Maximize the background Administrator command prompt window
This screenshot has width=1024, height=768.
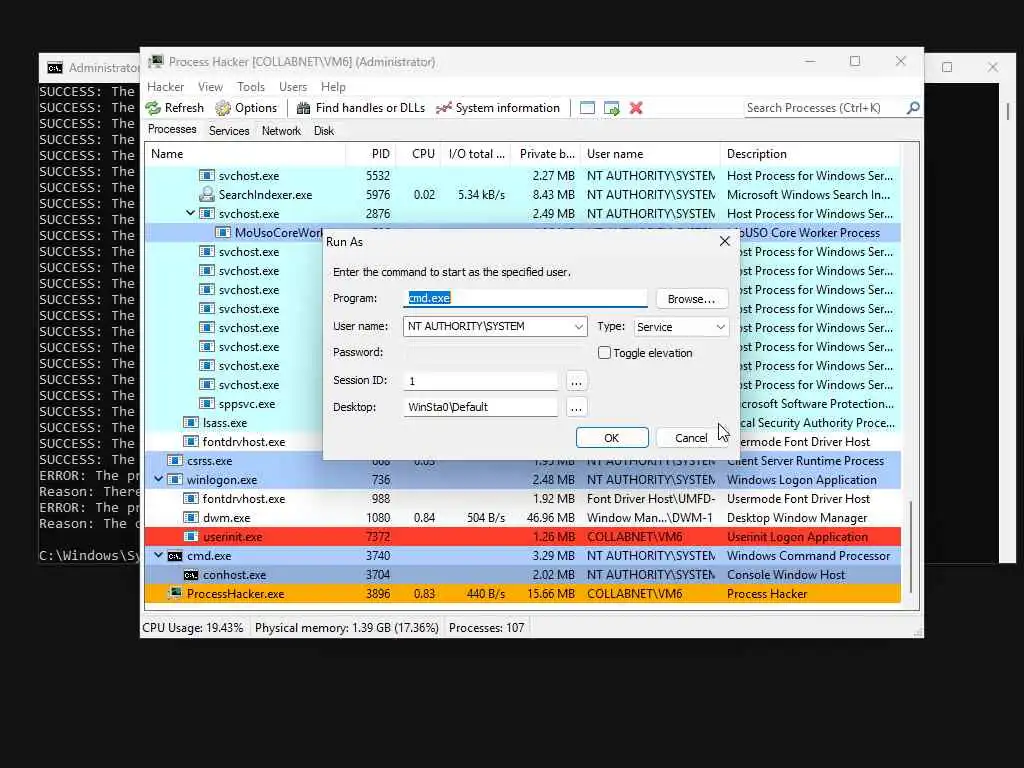pos(947,67)
